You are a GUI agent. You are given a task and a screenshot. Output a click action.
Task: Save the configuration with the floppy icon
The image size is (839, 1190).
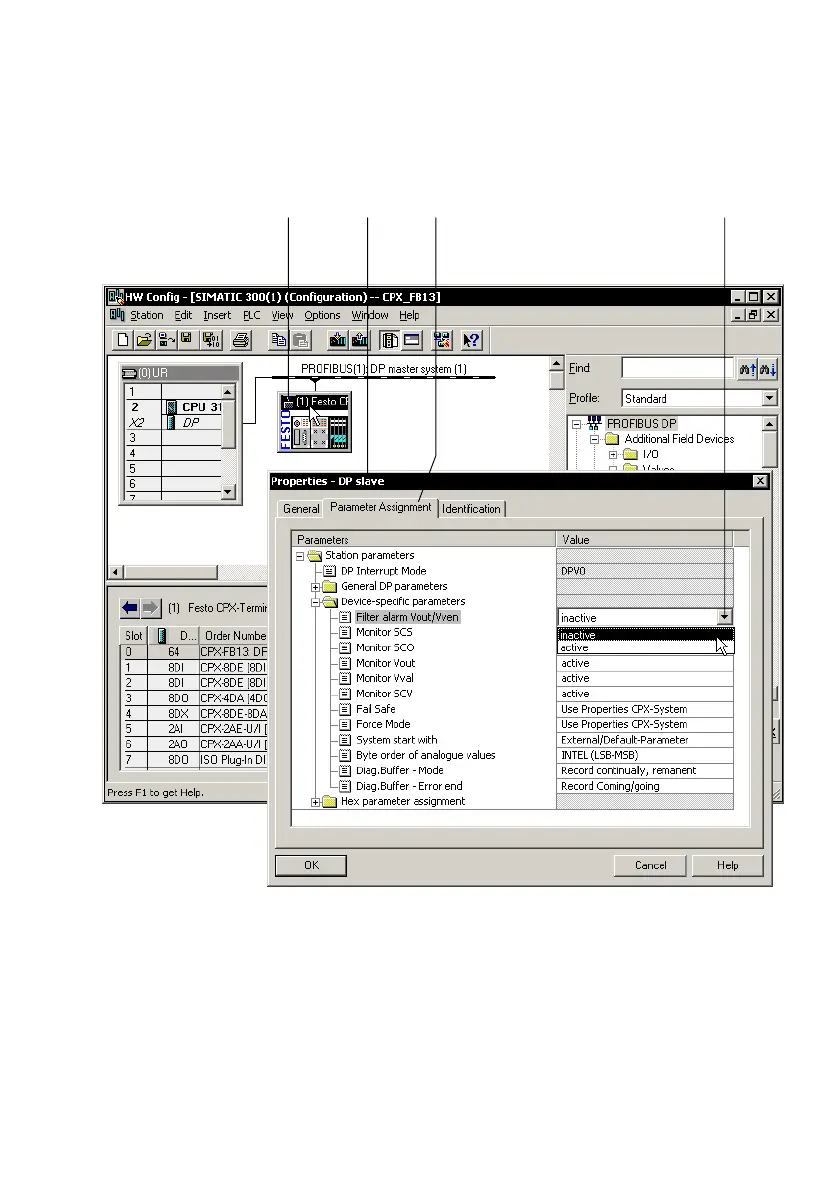tap(187, 340)
